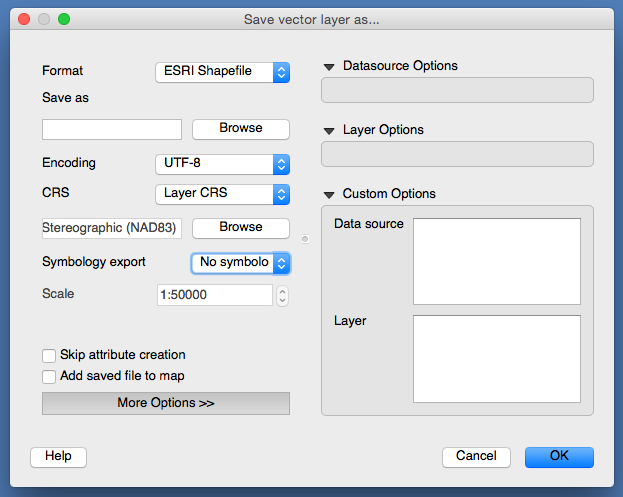
Task: Open the Encoding dropdown set to UTF-8
Action: pos(222,164)
